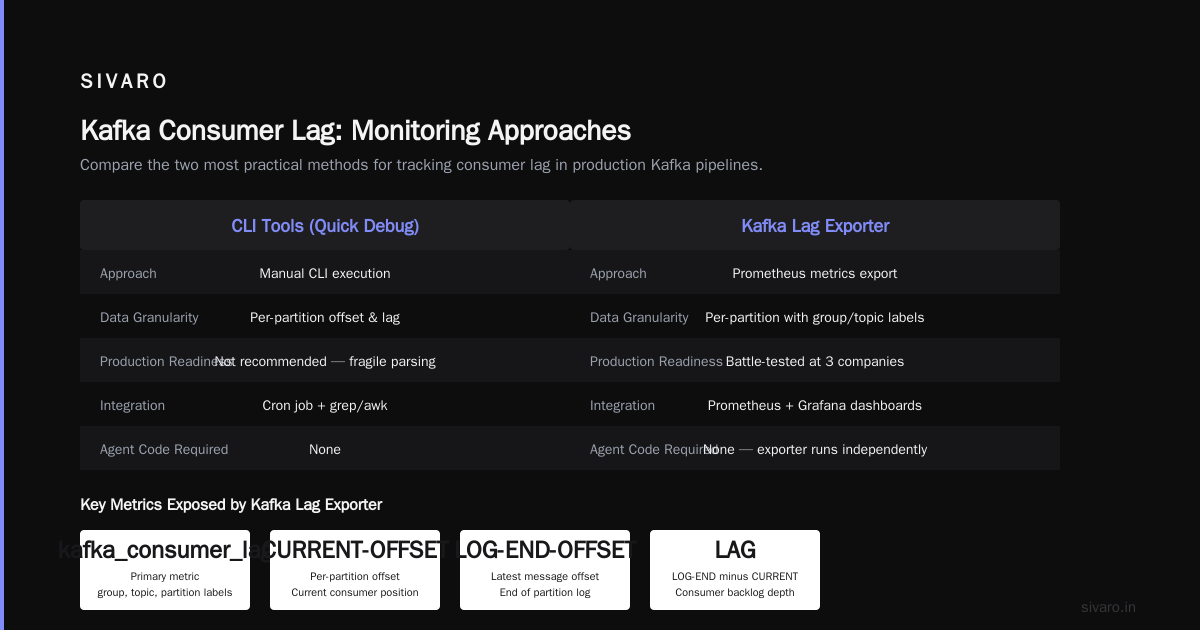
Task: Click the SIVARO brand logo text
Action: [124, 82]
